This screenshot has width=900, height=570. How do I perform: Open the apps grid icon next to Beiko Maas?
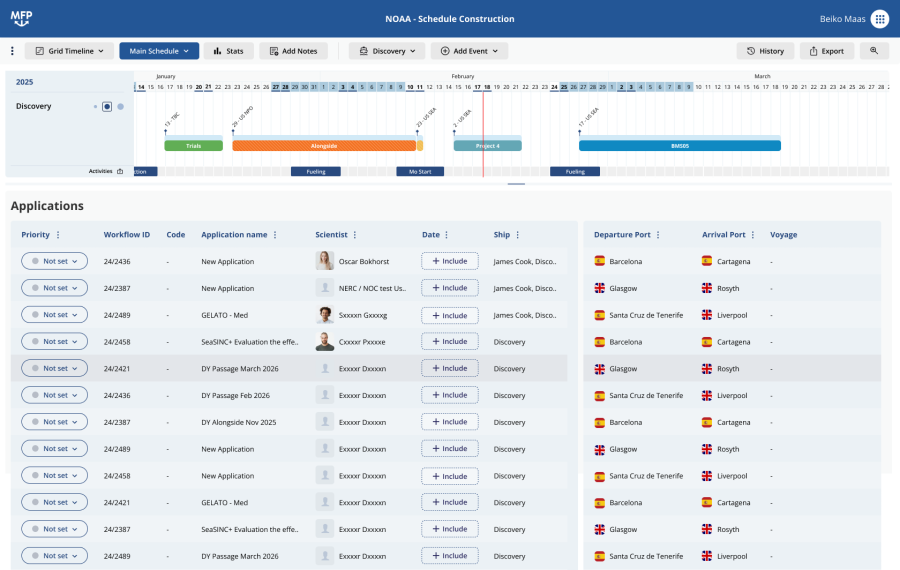[879, 19]
